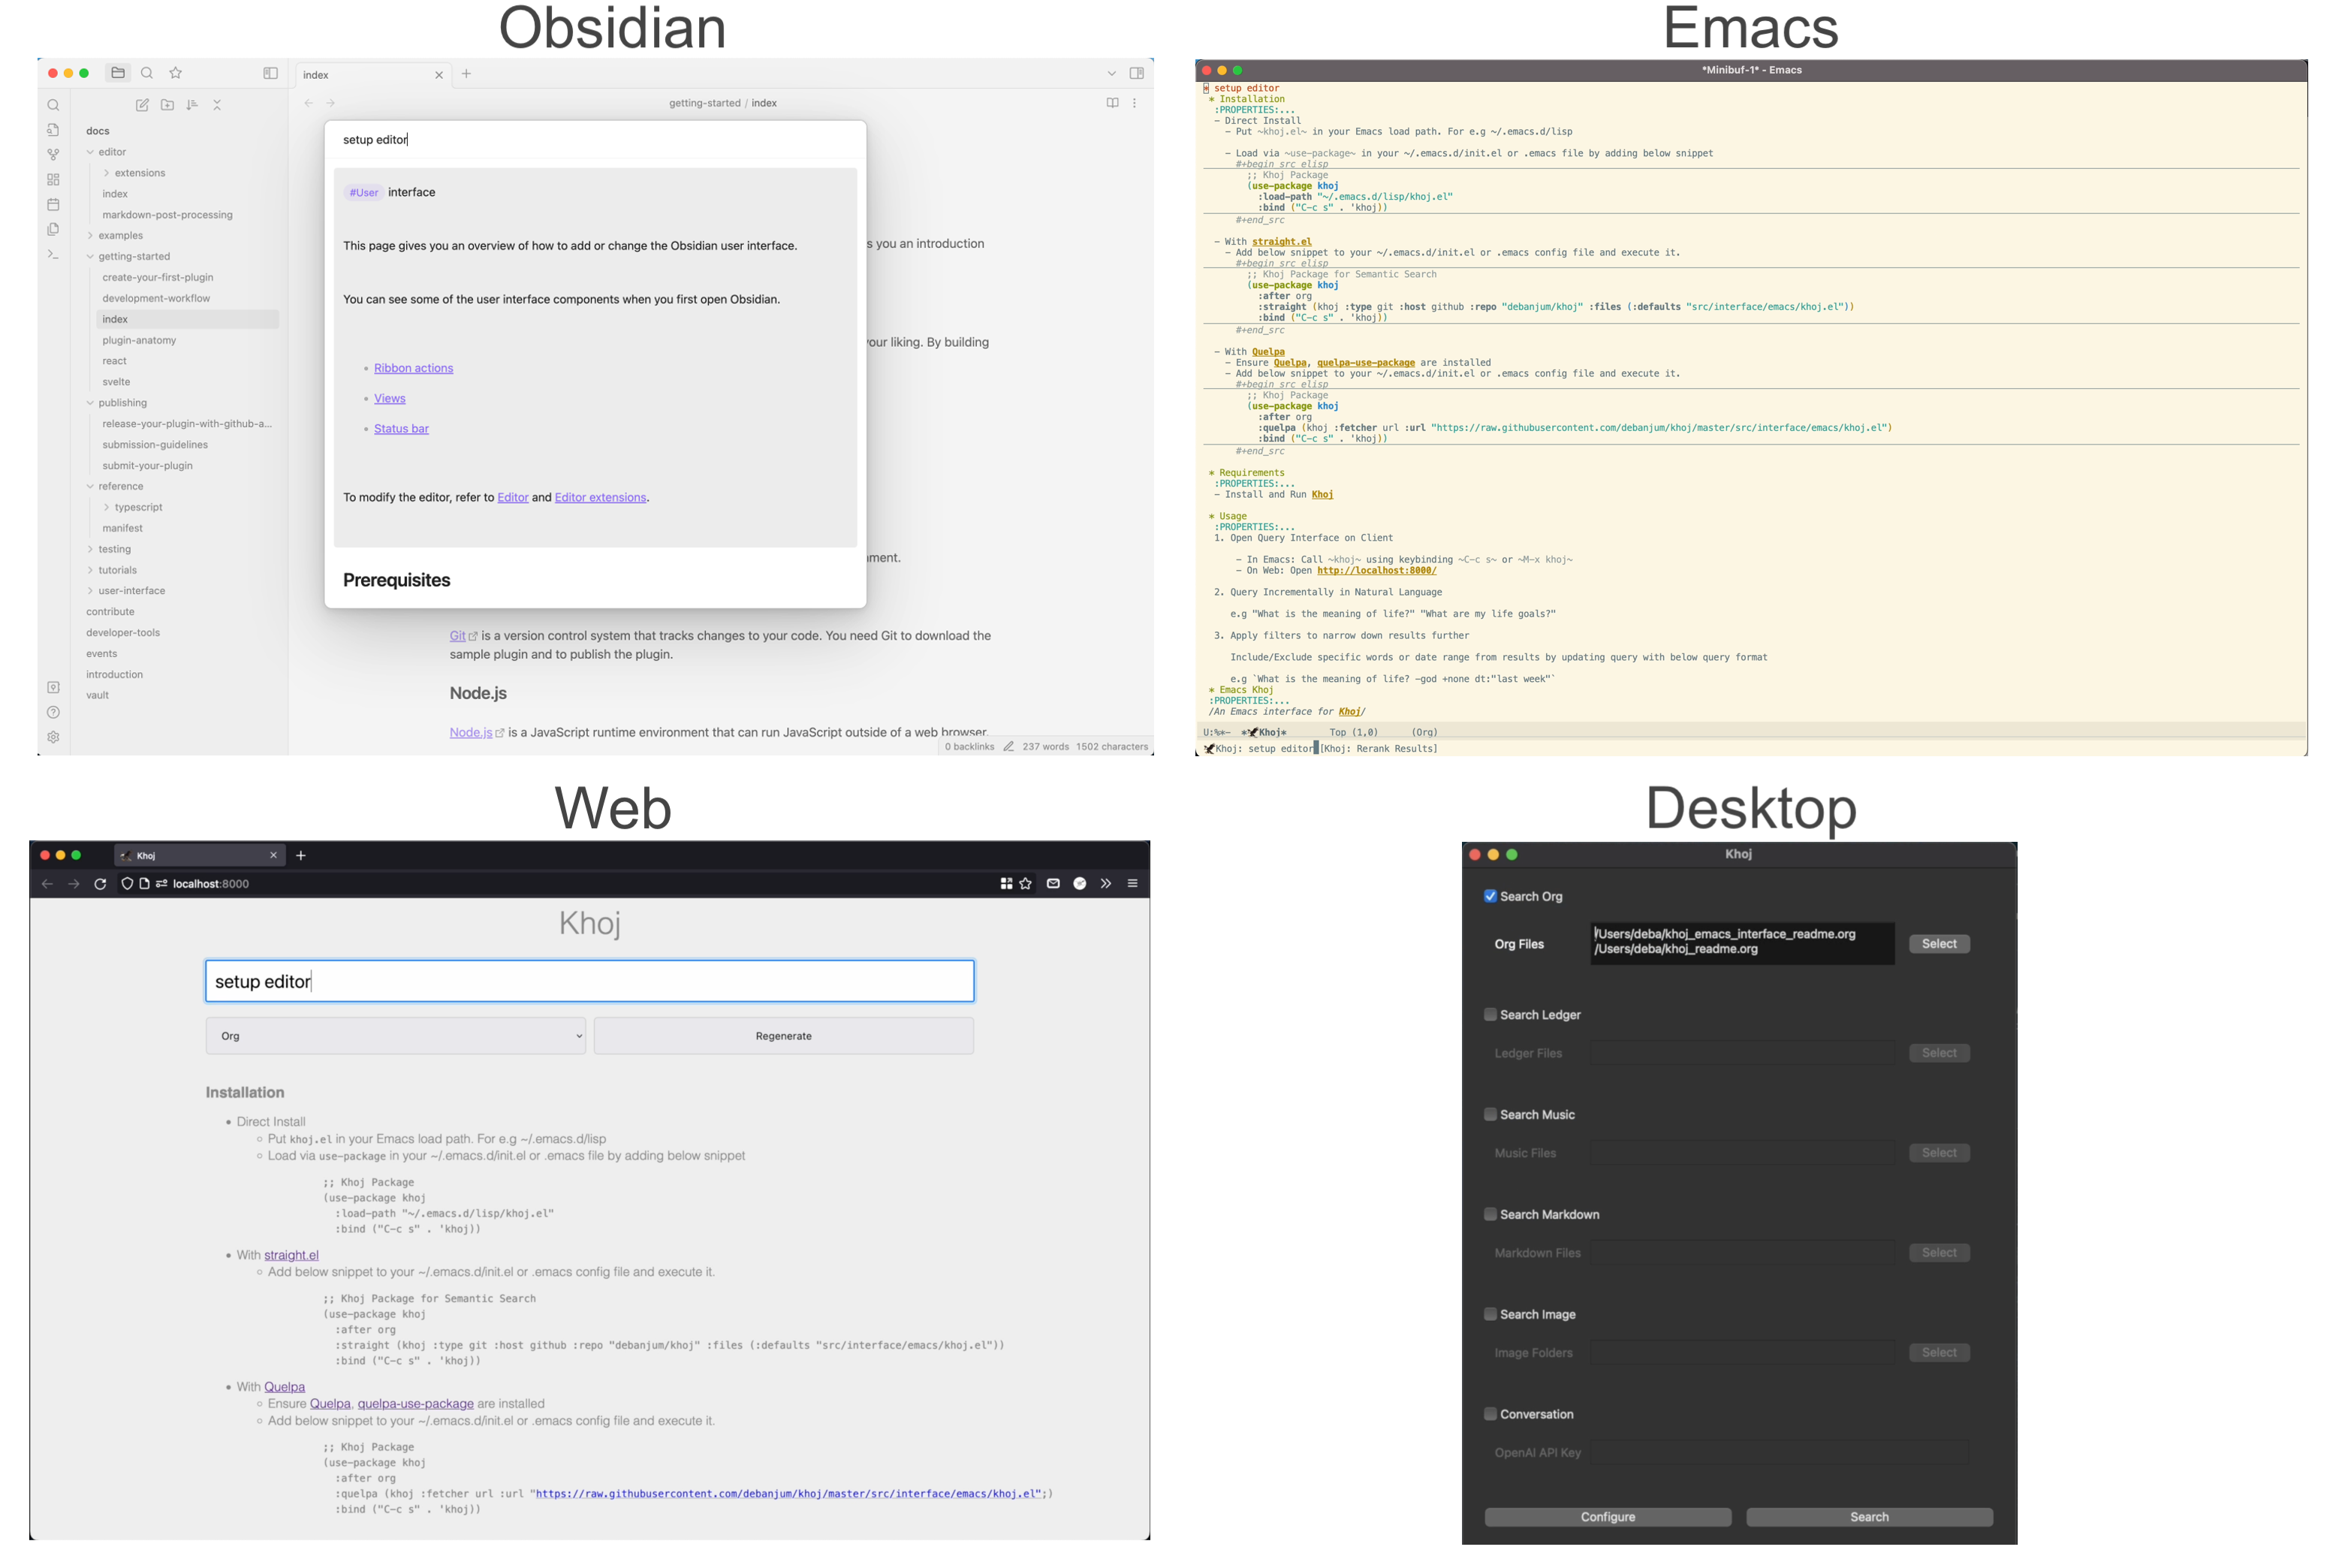The width and height of the screenshot is (2348, 1568).
Task: Enable the Search Markdown checkbox
Action: point(1490,1214)
